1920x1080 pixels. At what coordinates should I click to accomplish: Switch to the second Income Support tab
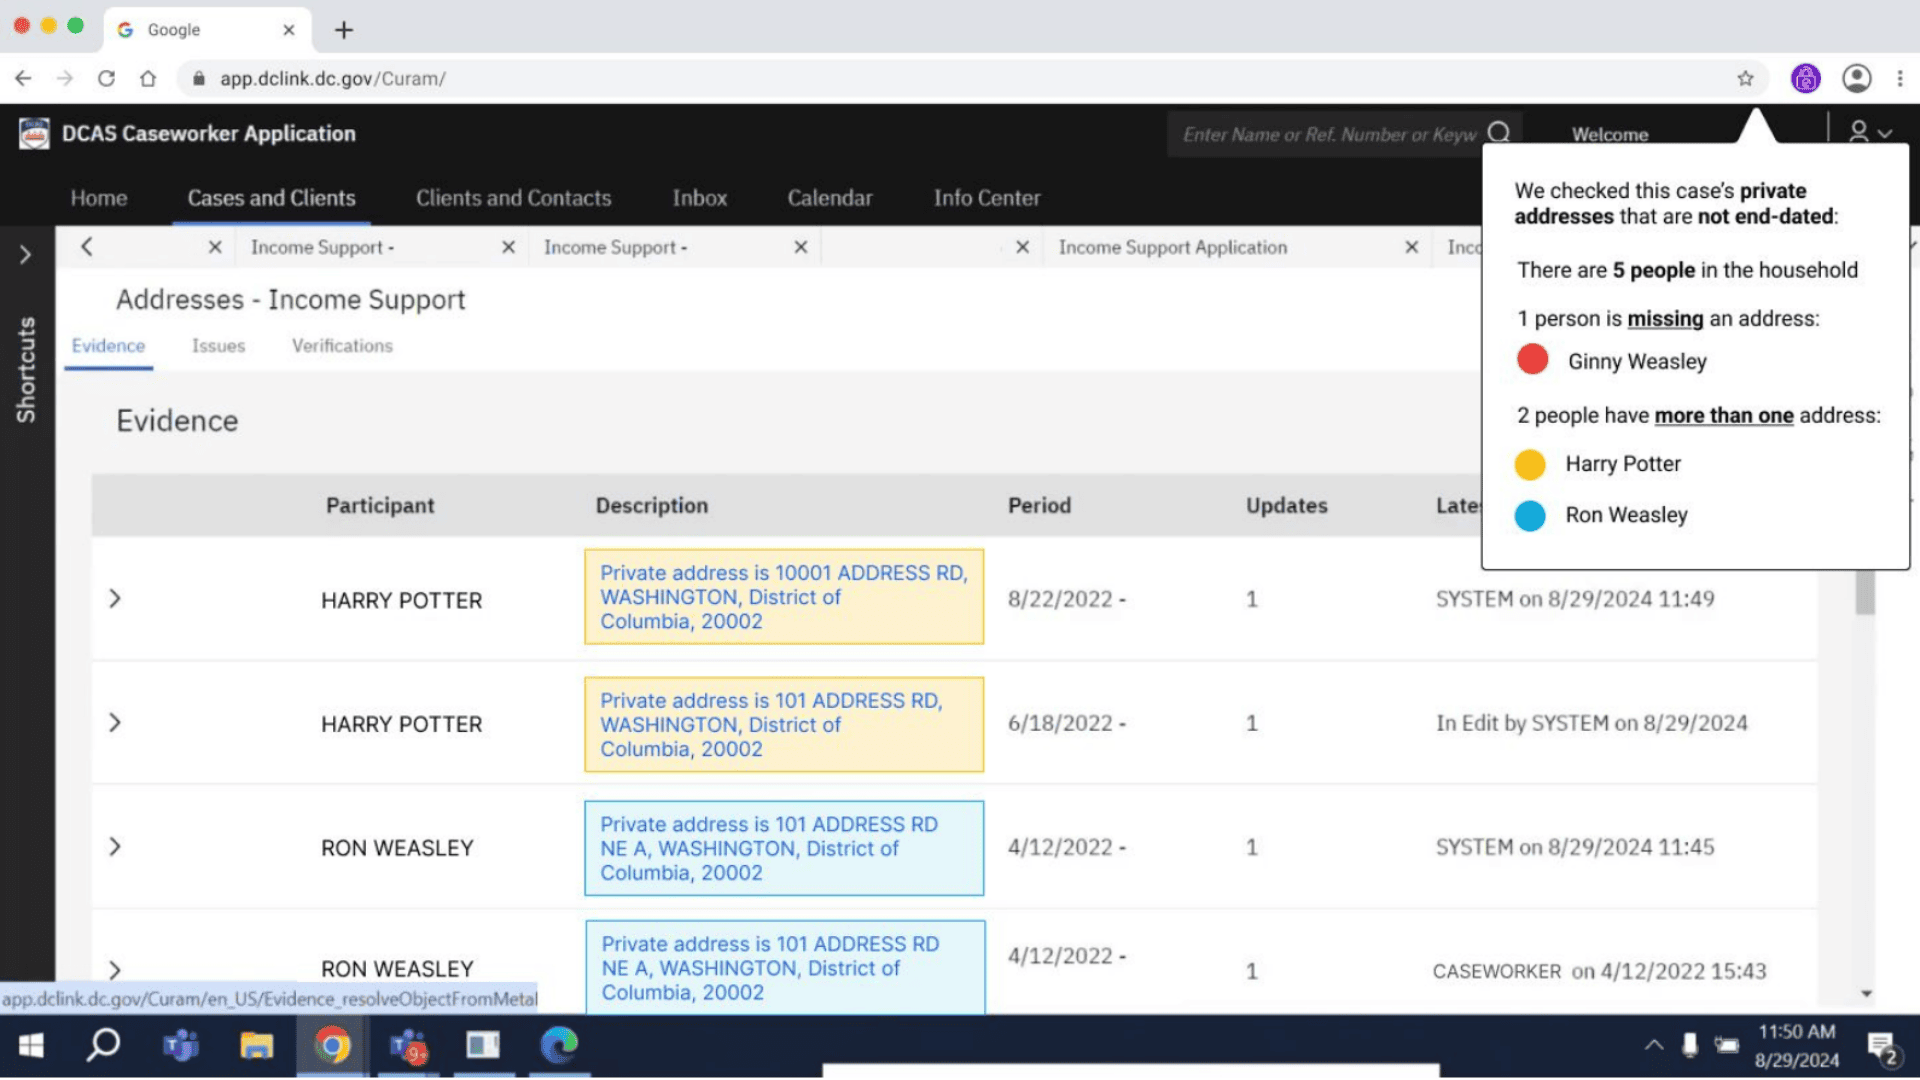pyautogui.click(x=615, y=247)
